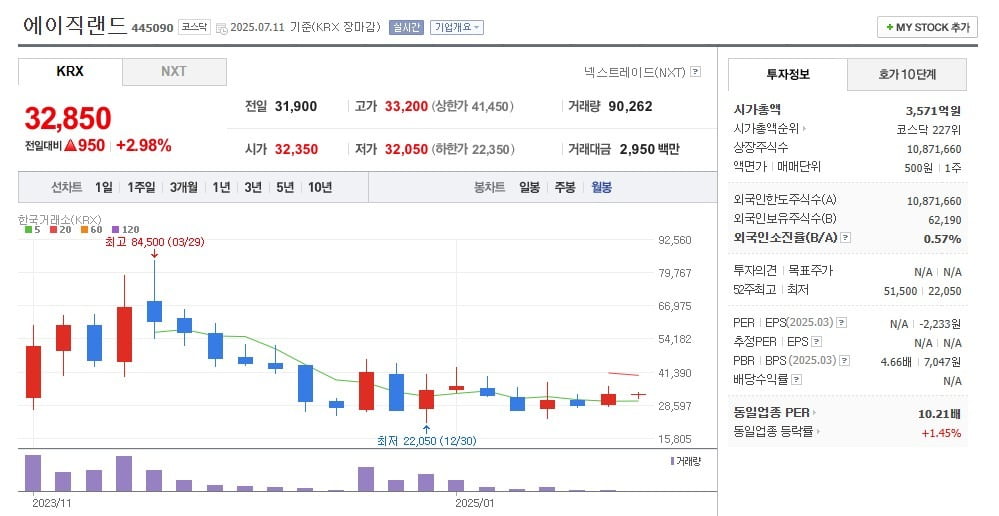Click the 에이직랜드 stock name heading
The height and width of the screenshot is (516, 999).
(75, 25)
